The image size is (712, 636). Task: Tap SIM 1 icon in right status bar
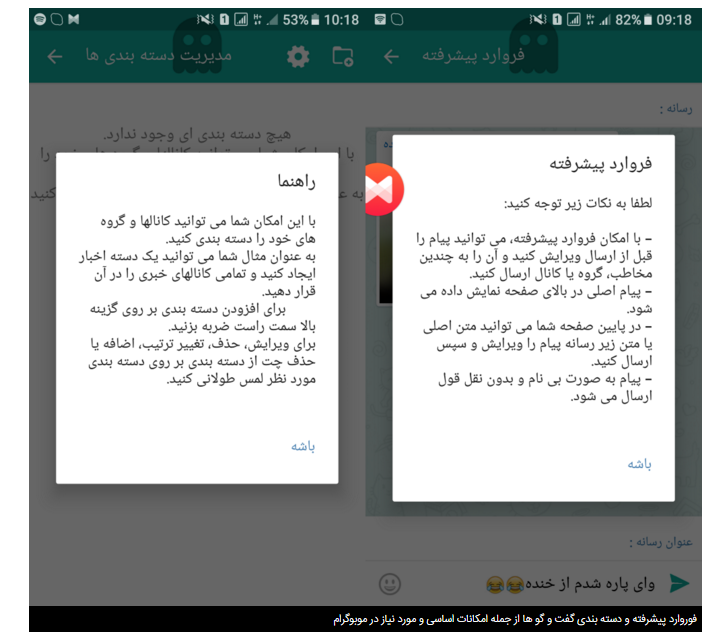[x=557, y=20]
